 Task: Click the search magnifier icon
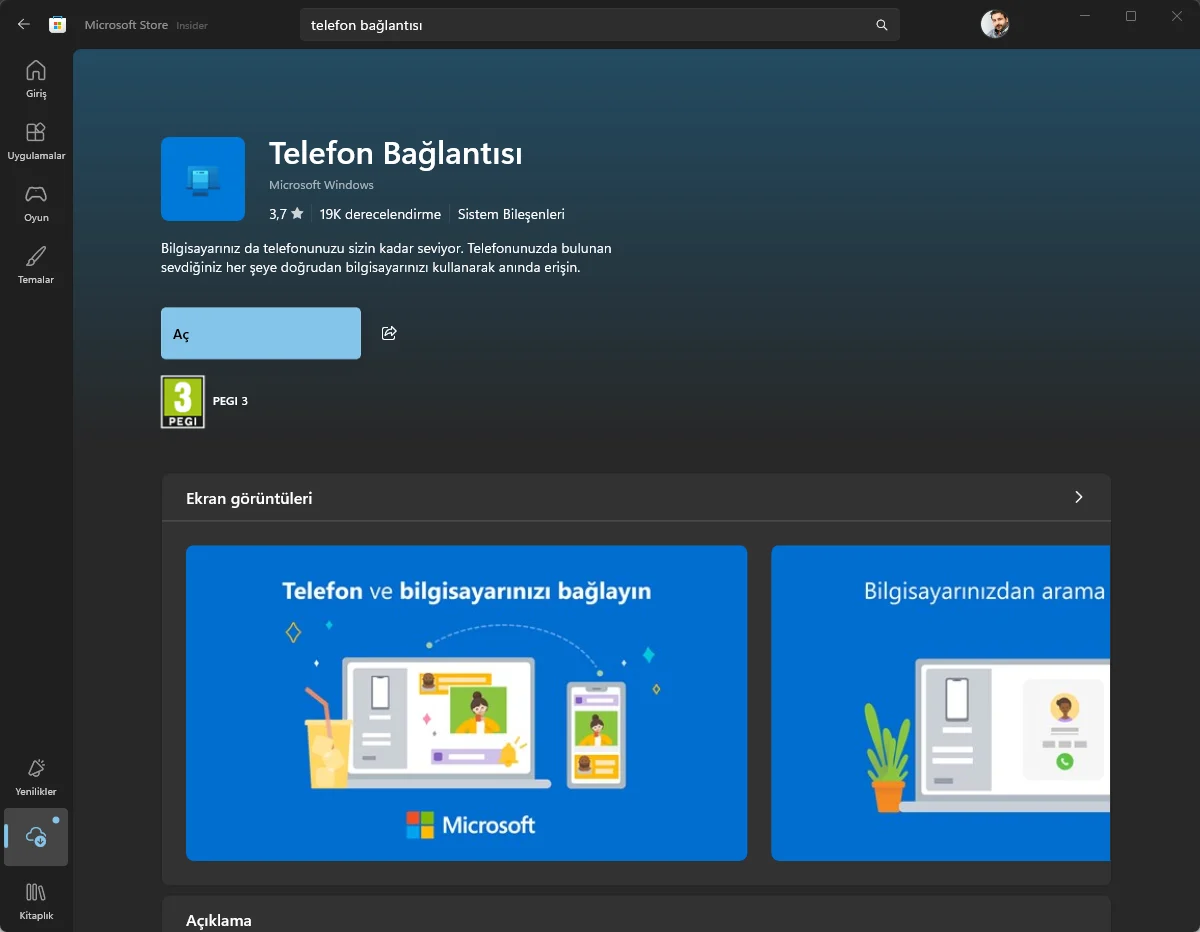[881, 25]
